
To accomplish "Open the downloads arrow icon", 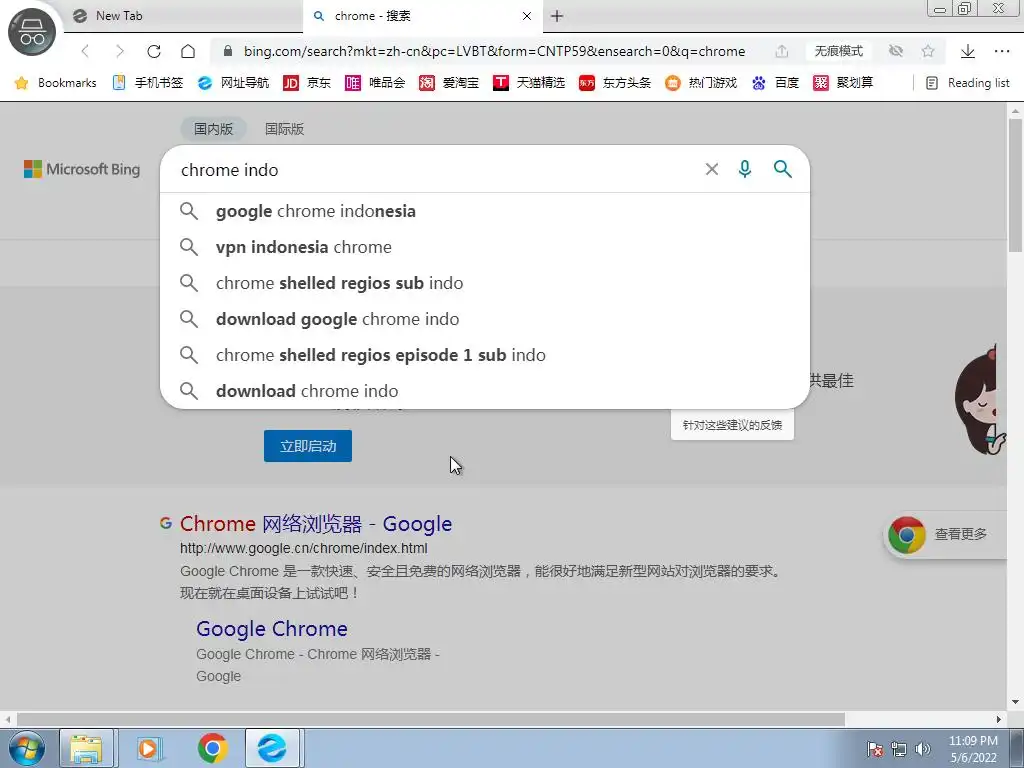I will (x=968, y=51).
